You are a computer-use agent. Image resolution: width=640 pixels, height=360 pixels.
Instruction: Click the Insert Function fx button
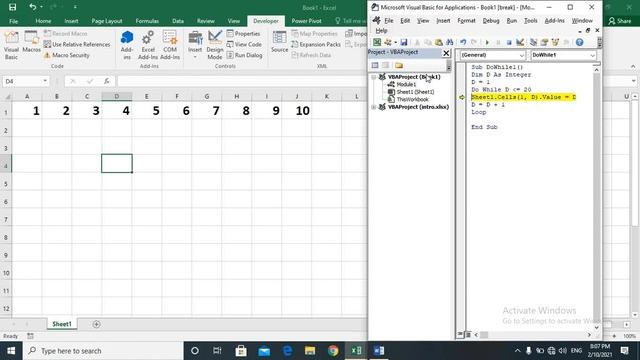tap(107, 81)
